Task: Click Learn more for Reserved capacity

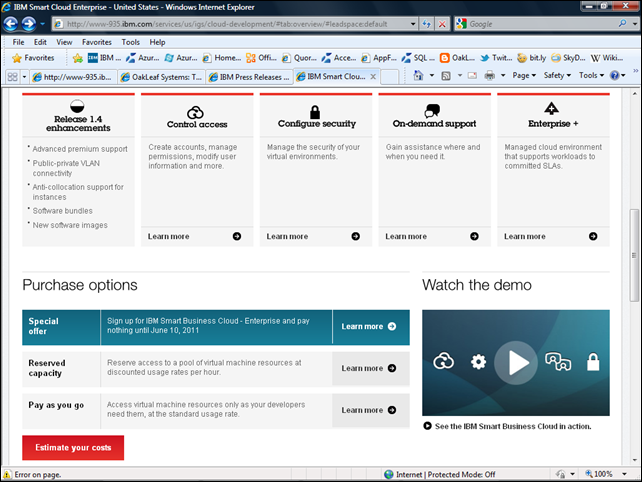Action: coord(369,368)
